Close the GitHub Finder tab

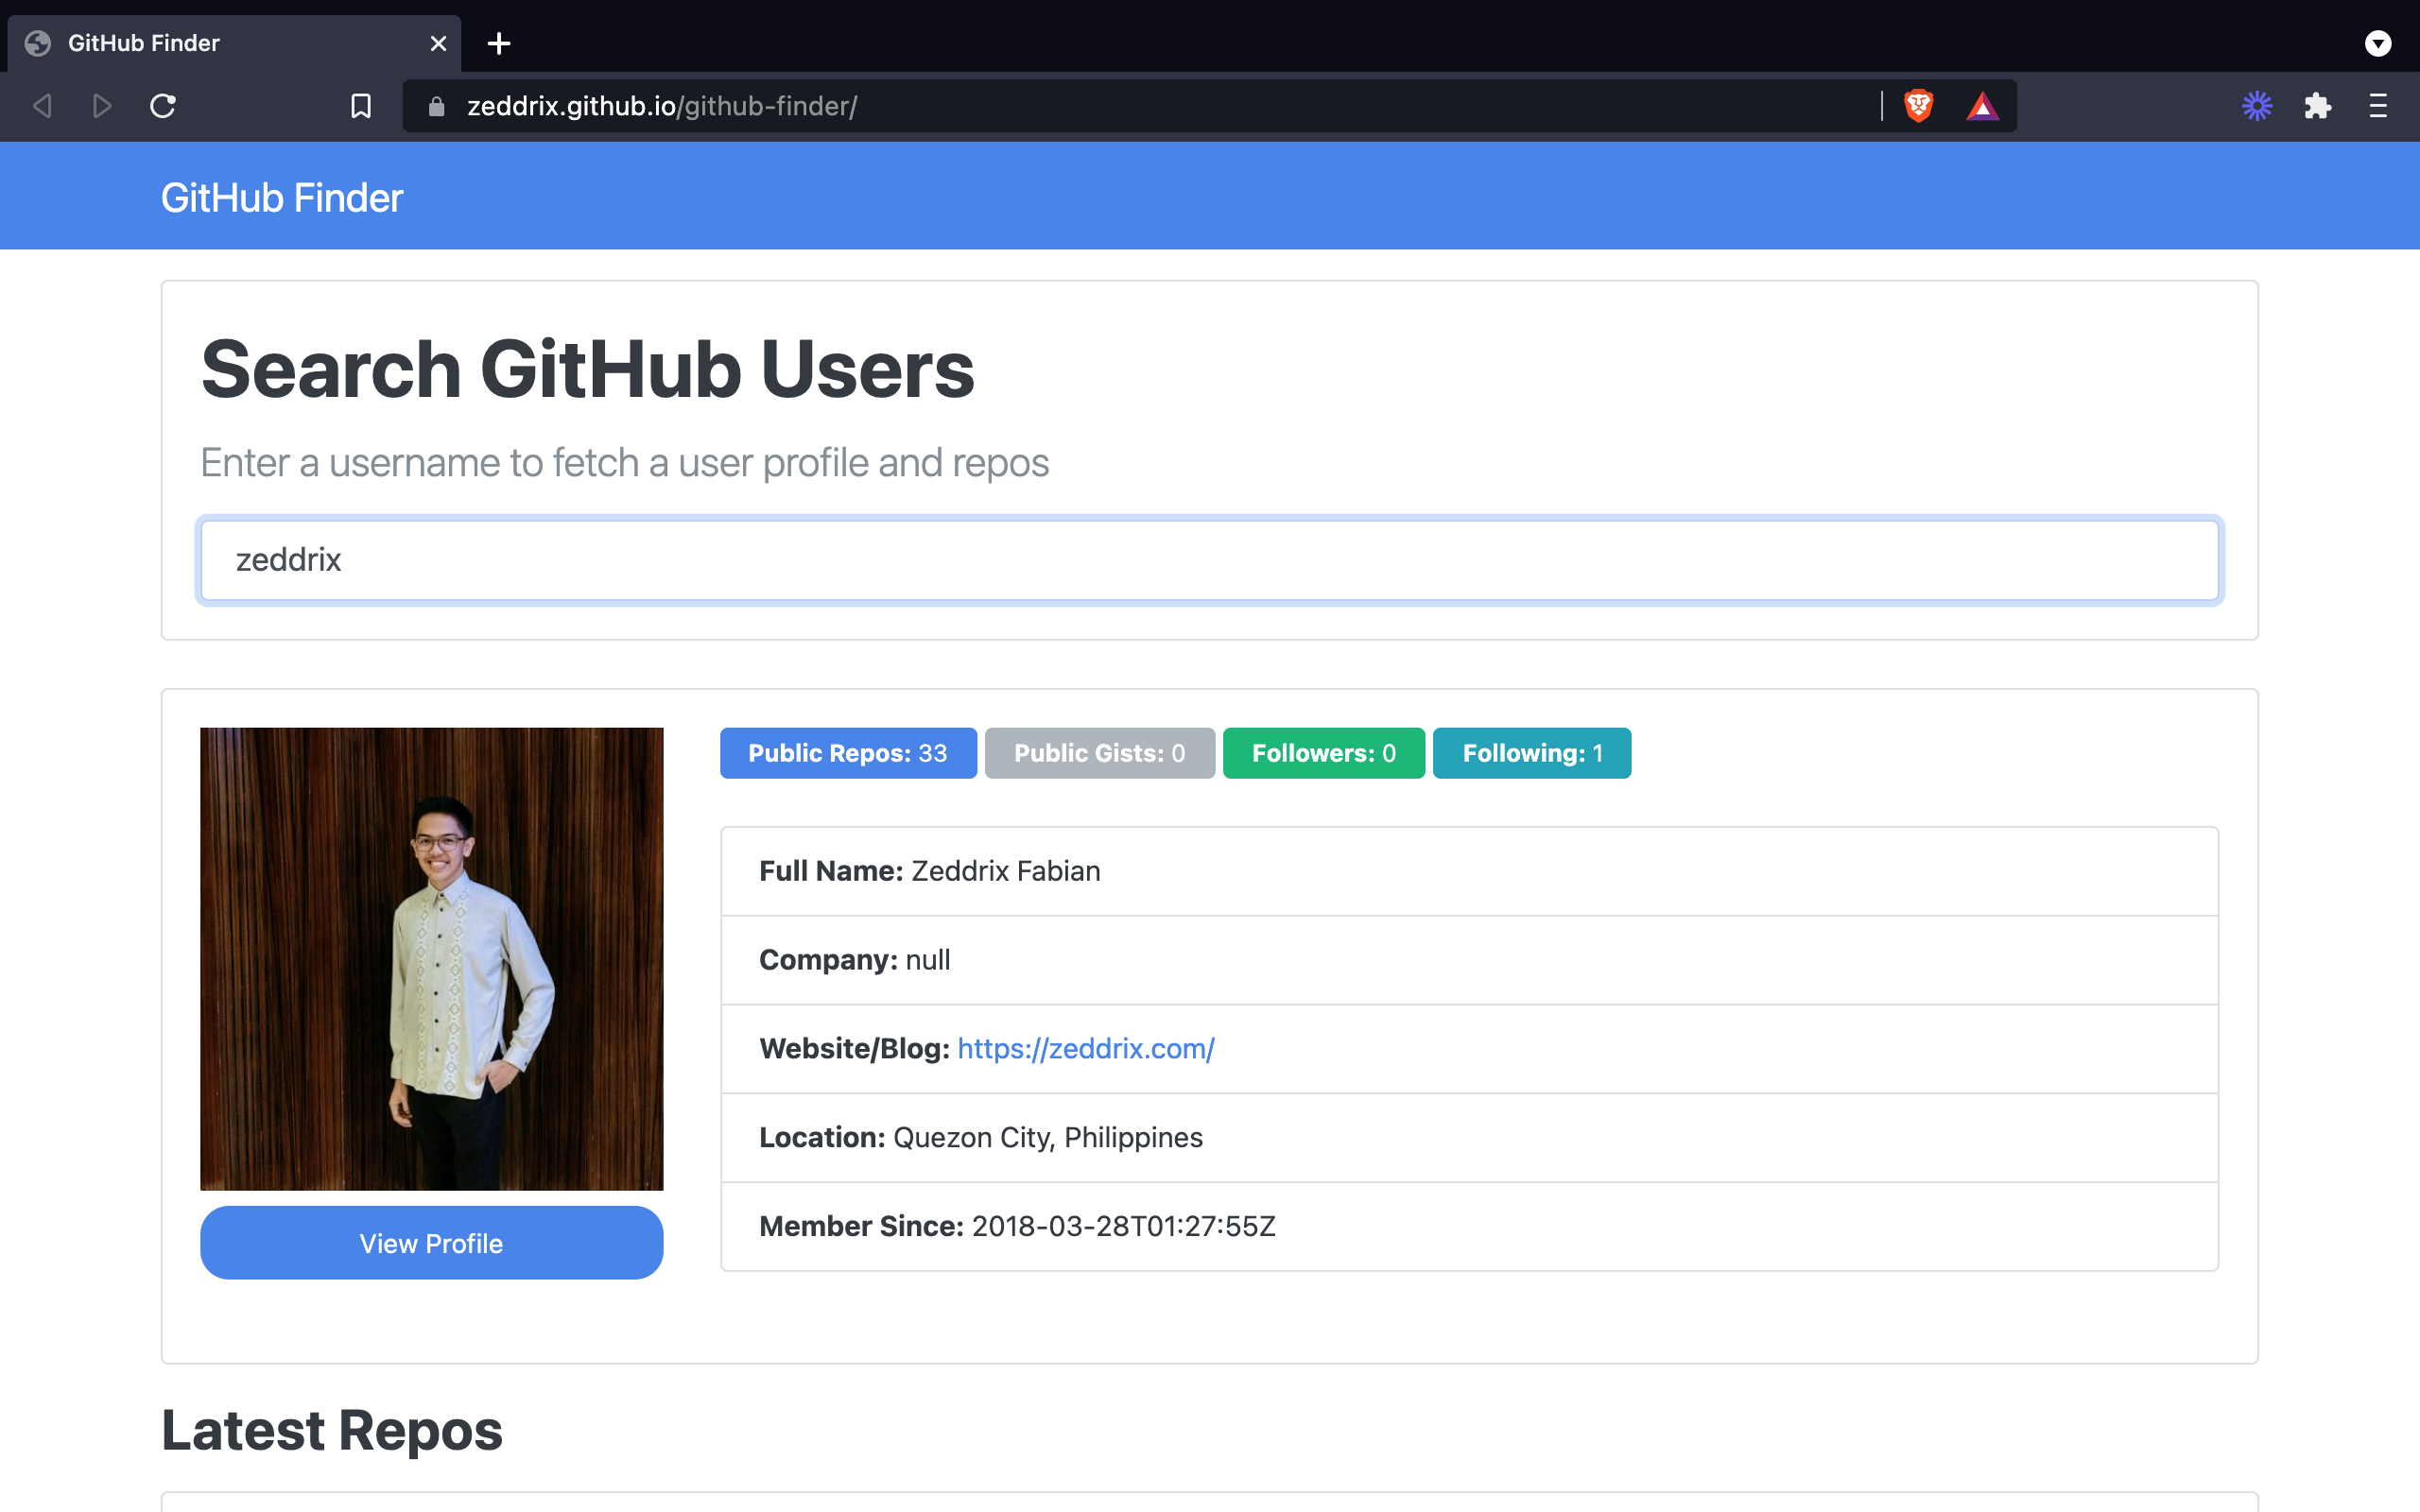pyautogui.click(x=438, y=43)
